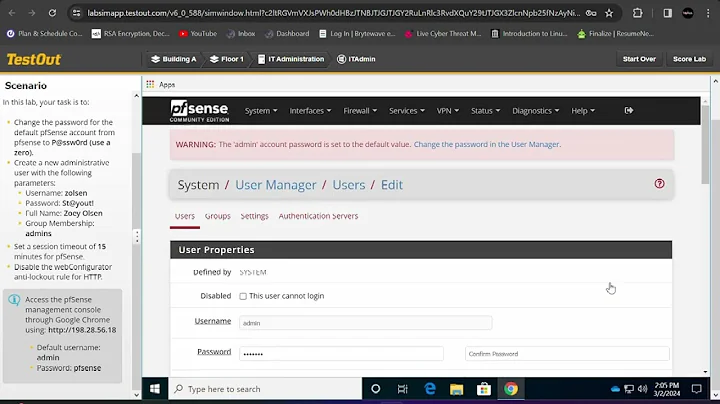Click the Username input field
Screen dimensions: 720x404
366,323
